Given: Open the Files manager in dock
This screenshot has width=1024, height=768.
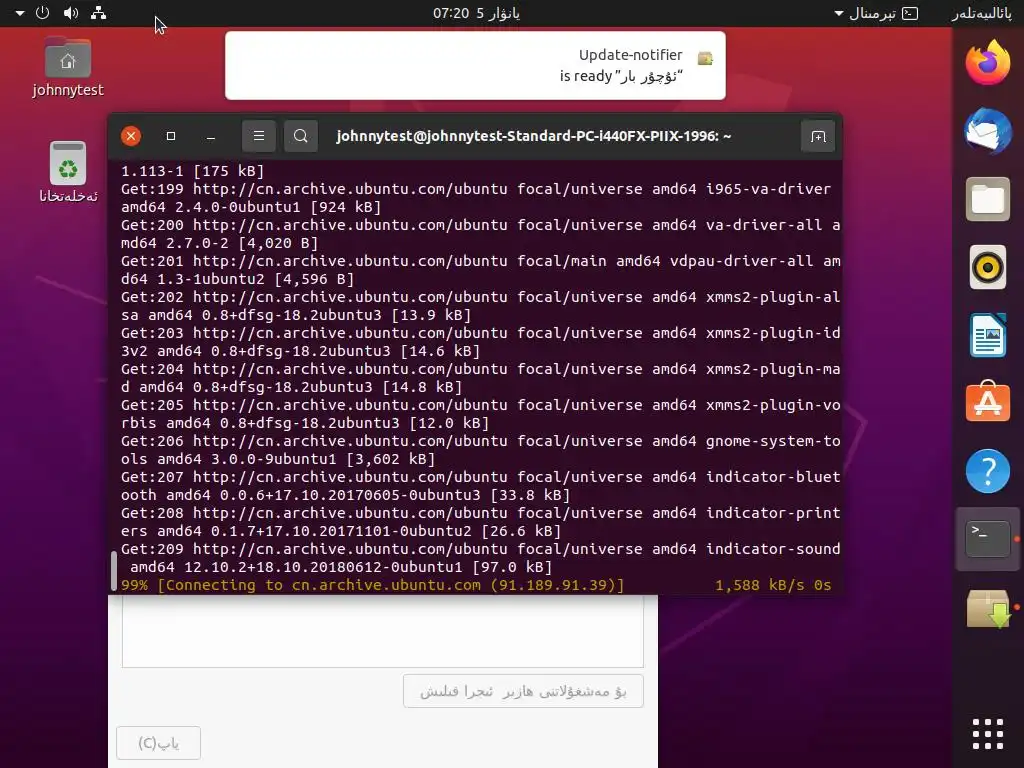Looking at the screenshot, I should point(987,199).
